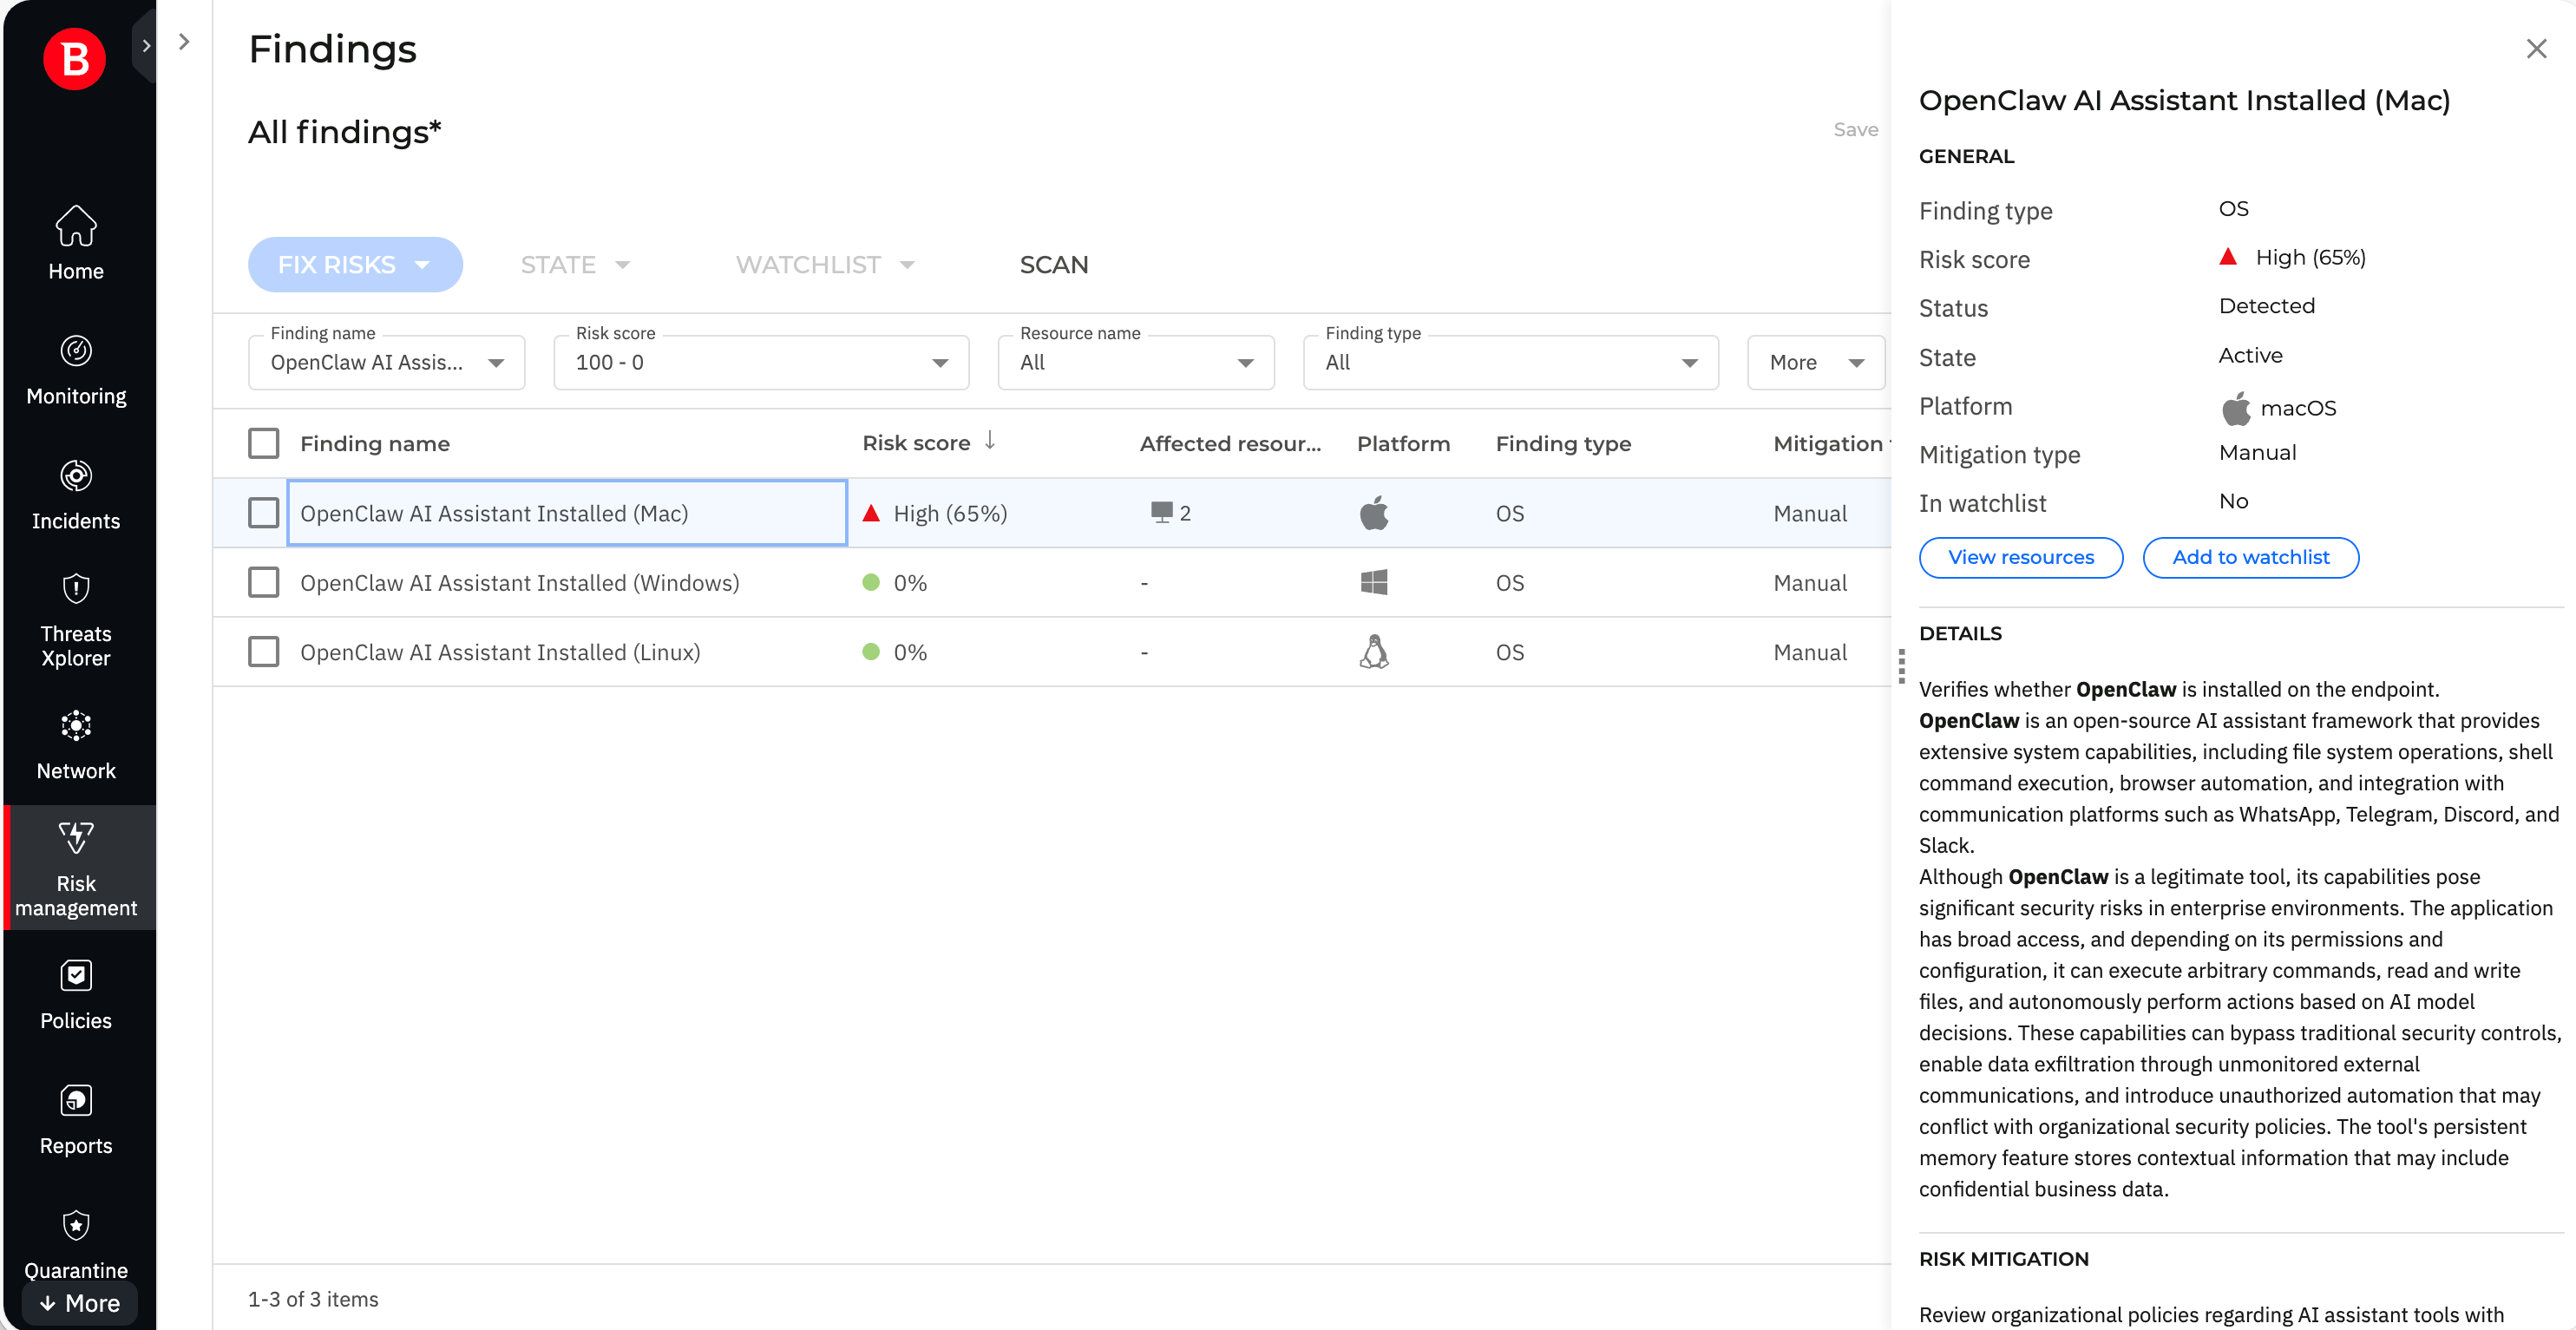Select all findings using the header checkbox
This screenshot has width=2576, height=1330.
click(x=263, y=443)
